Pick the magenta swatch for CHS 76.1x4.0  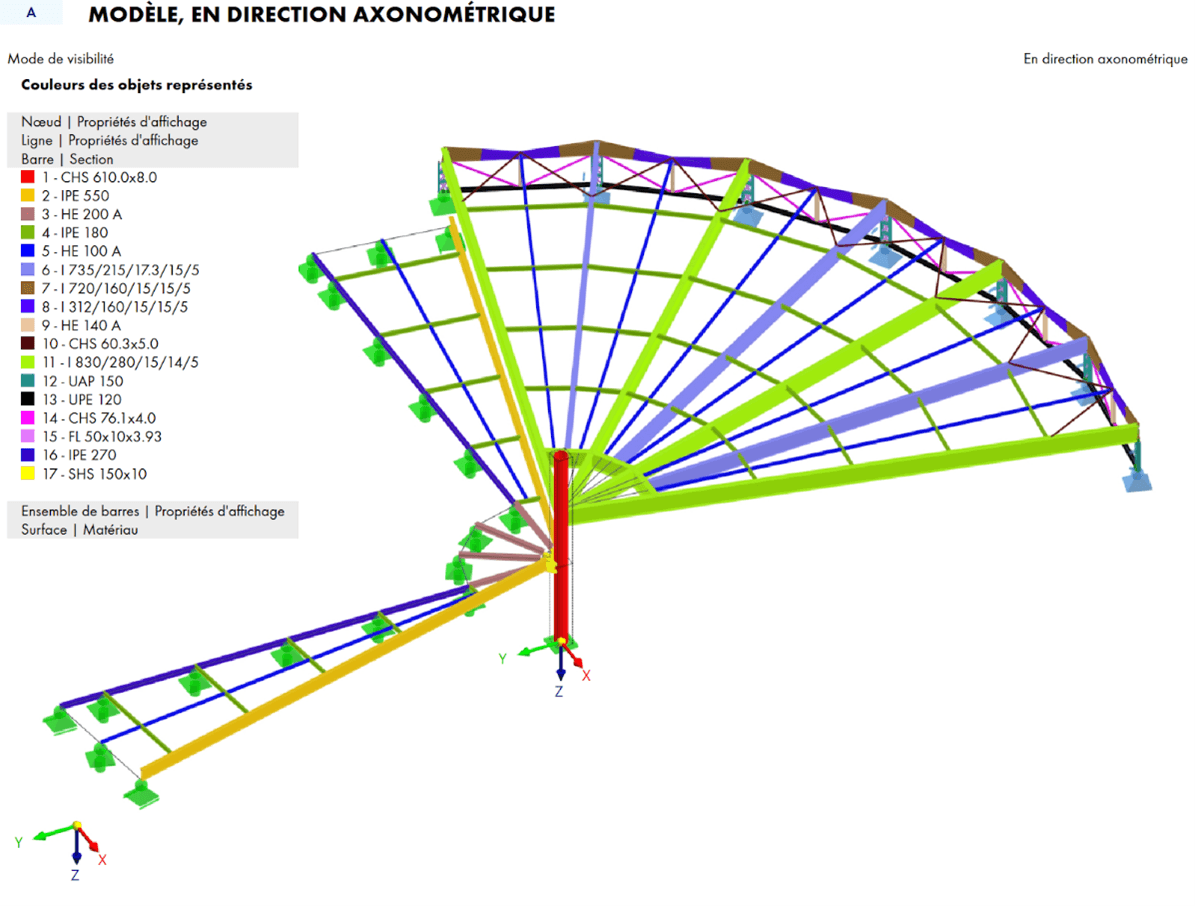pos(28,418)
